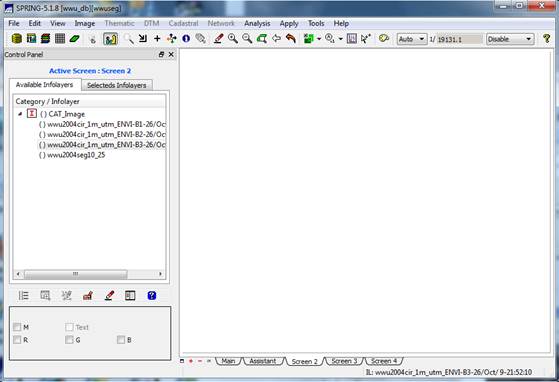Viewport: 559px width, 382px height.
Task: Collapse the CAT_Image tree category
Action: [20, 114]
